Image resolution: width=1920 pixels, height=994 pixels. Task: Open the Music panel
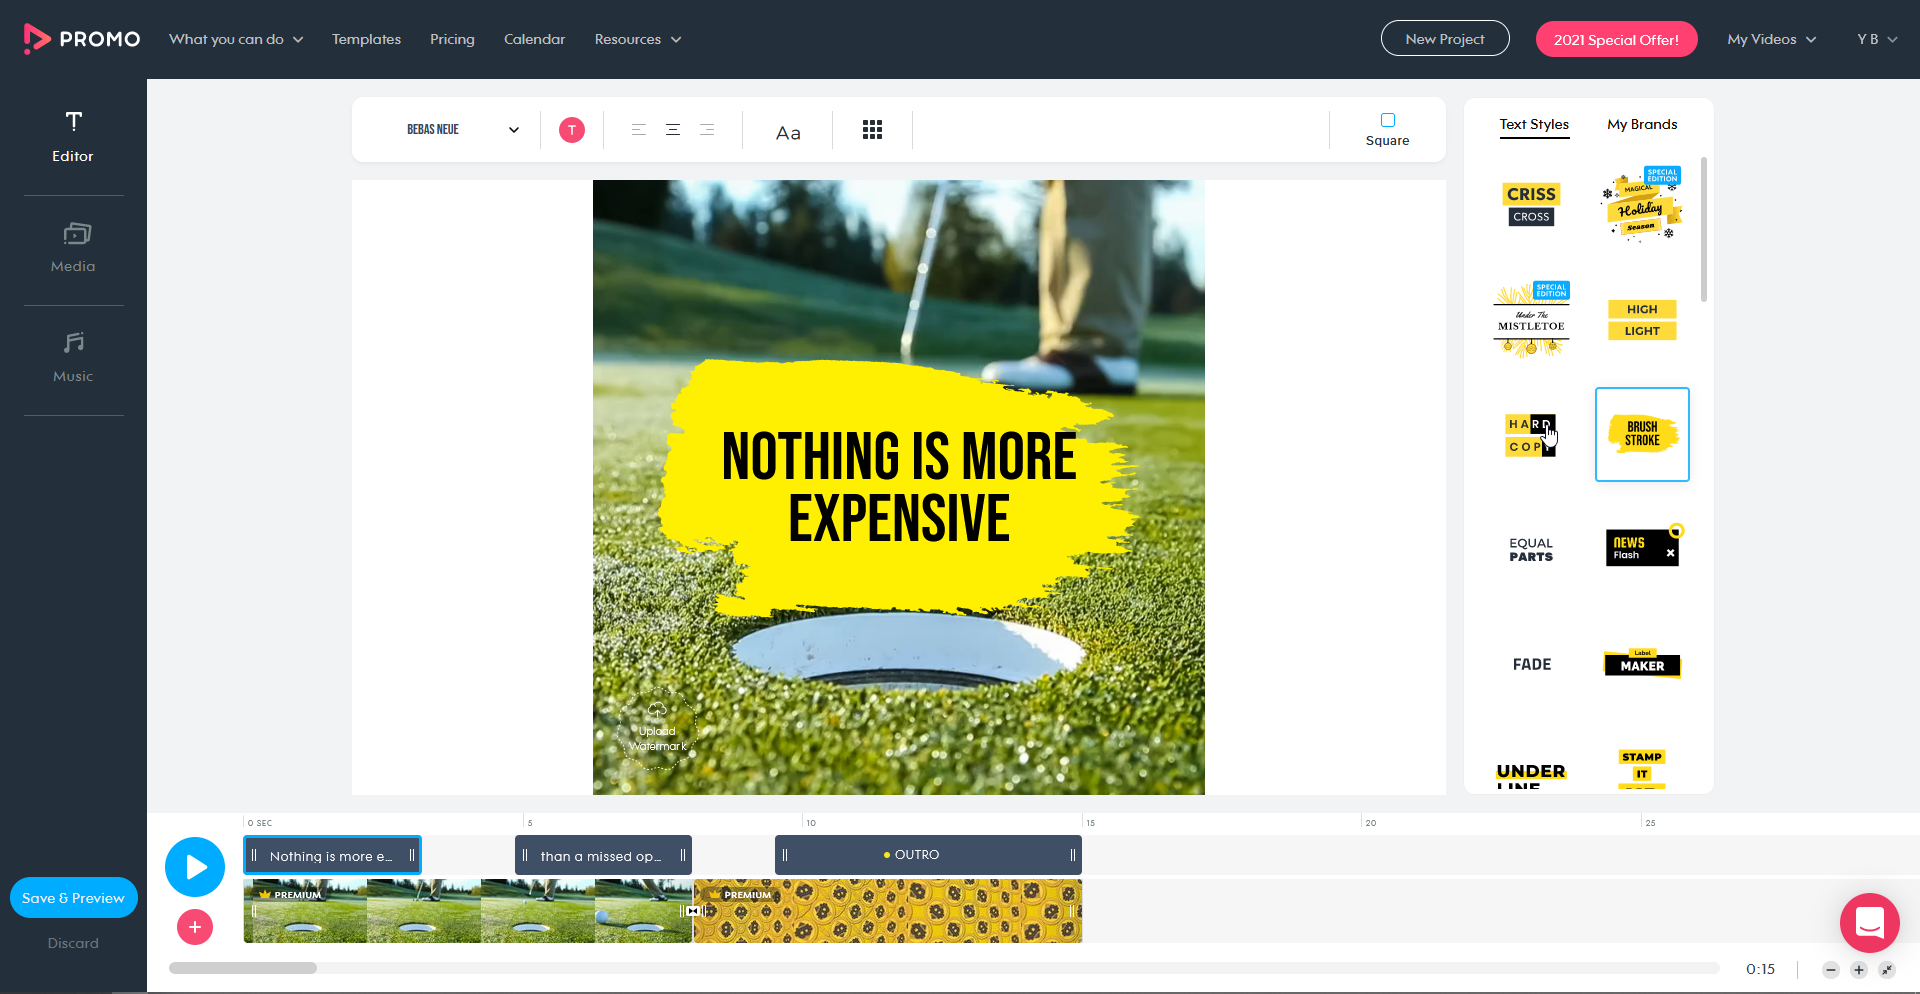click(73, 355)
